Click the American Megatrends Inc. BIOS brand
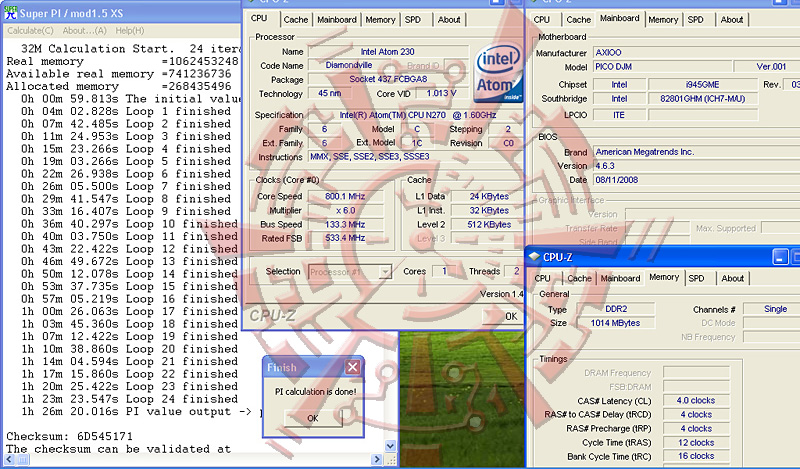The image size is (800, 469). click(696, 152)
